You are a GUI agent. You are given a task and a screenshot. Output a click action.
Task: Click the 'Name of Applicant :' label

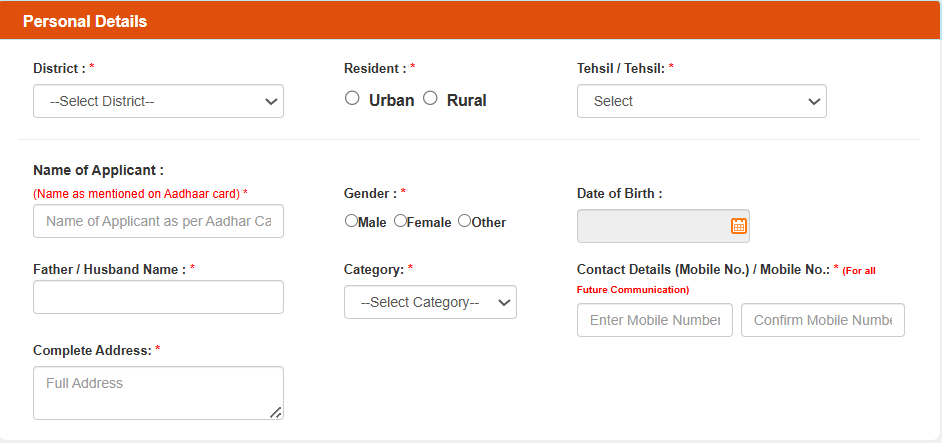99,170
